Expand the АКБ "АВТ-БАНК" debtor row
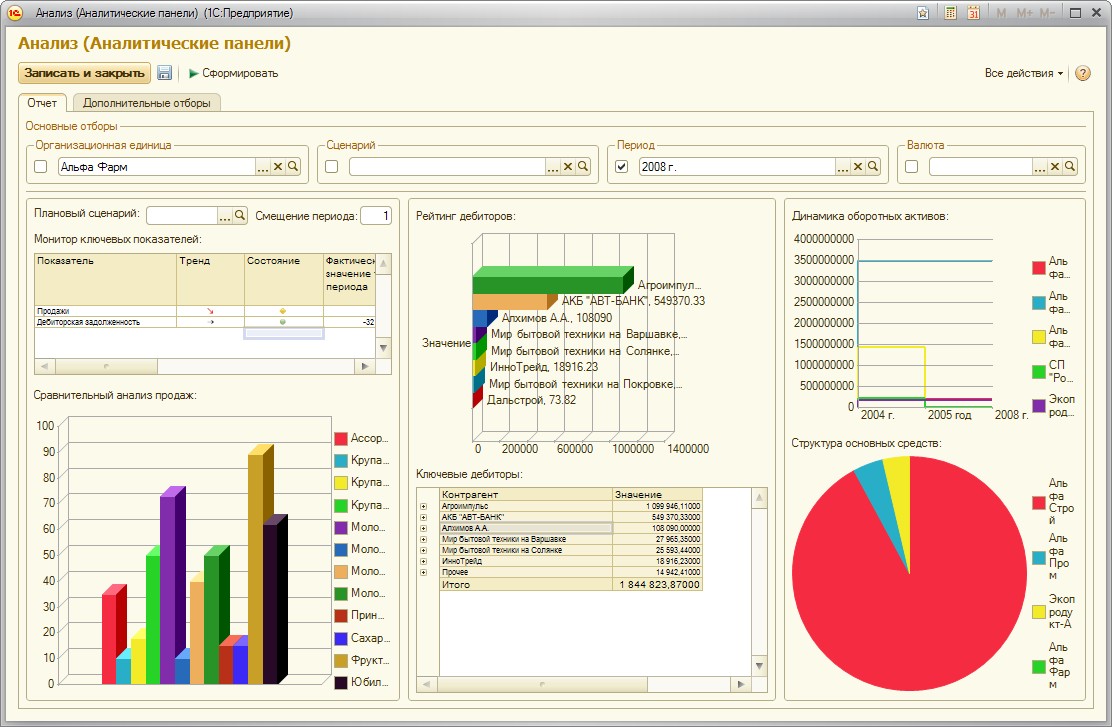The height and width of the screenshot is (727, 1112). pyautogui.click(x=423, y=517)
